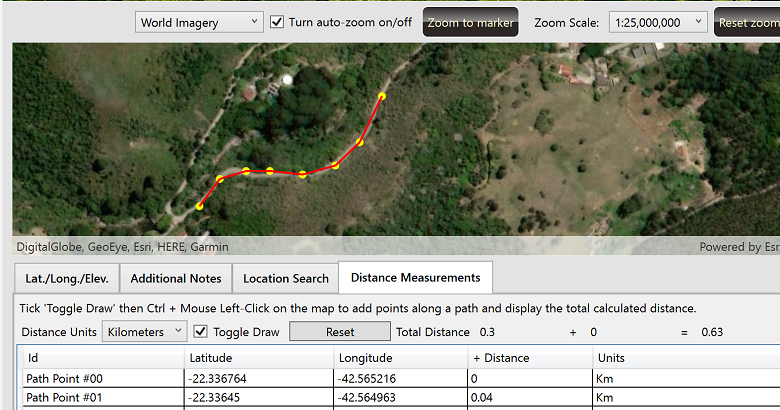780x410 pixels.
Task: Click the bottom-left starting yellow path point
Action: point(199,206)
